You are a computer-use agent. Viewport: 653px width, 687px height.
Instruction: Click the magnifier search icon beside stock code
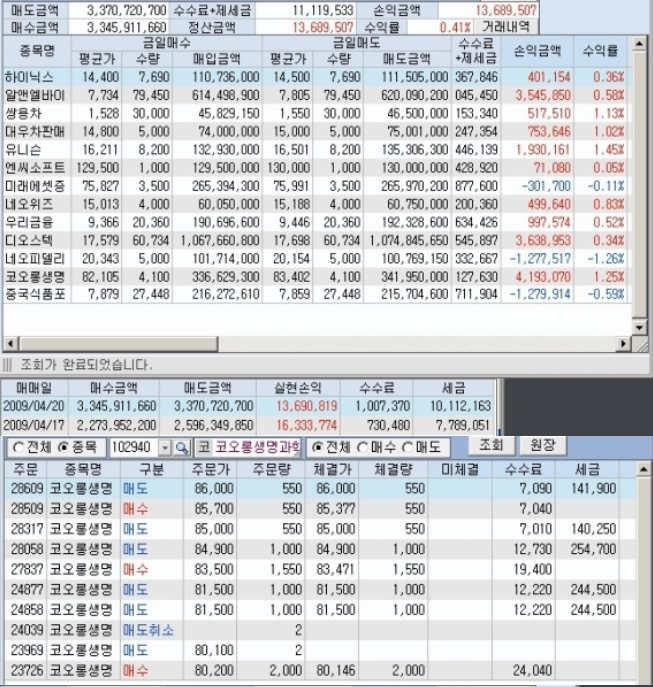pyautogui.click(x=182, y=447)
